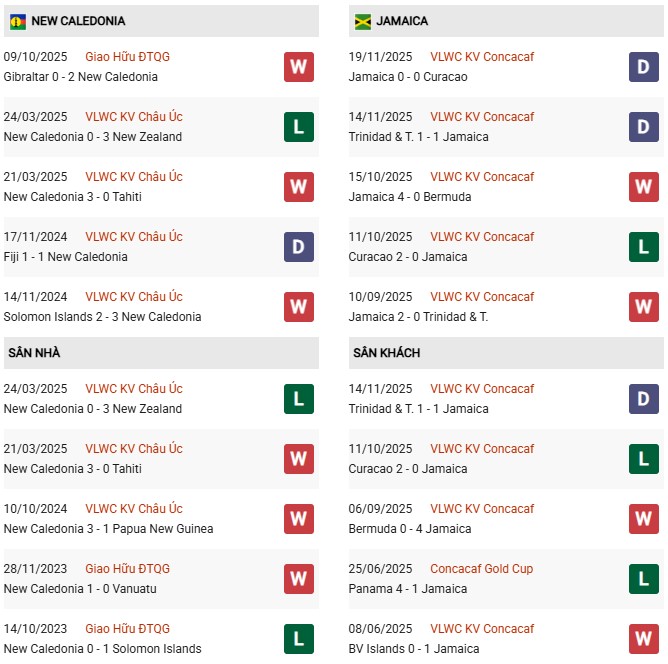Click the W badge for Papua New Guinea match
The height and width of the screenshot is (664, 668).
[298, 519]
